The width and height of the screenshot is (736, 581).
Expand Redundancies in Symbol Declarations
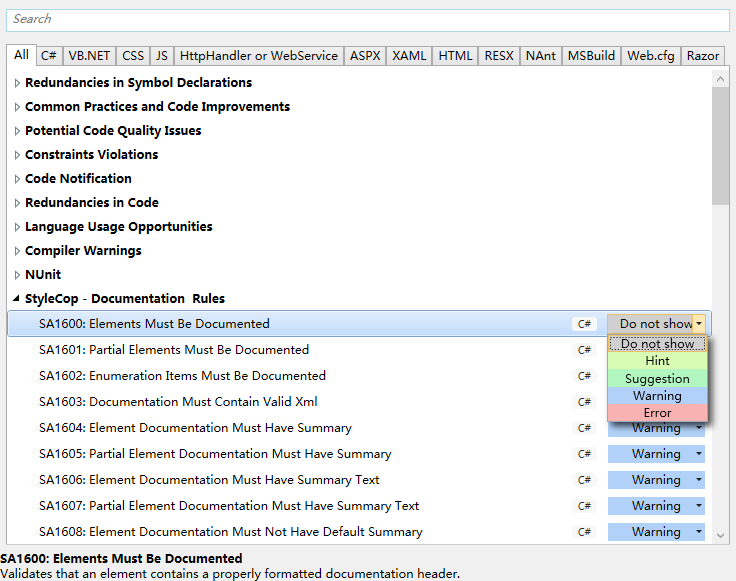click(17, 83)
